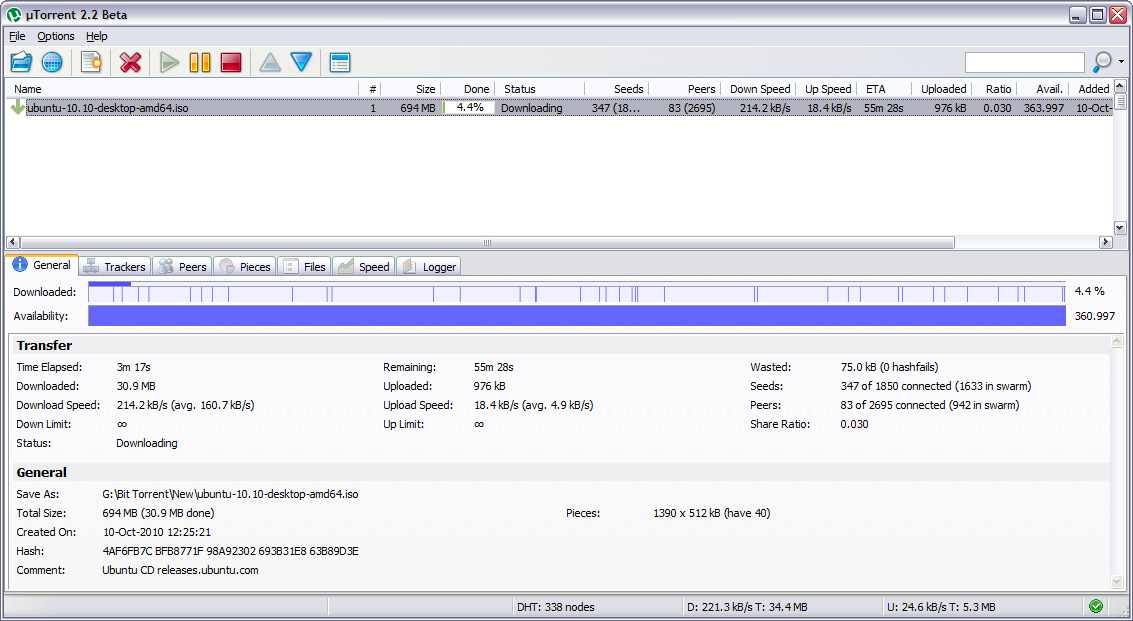Click the hash value 4AF6FB7C text

coord(231,551)
